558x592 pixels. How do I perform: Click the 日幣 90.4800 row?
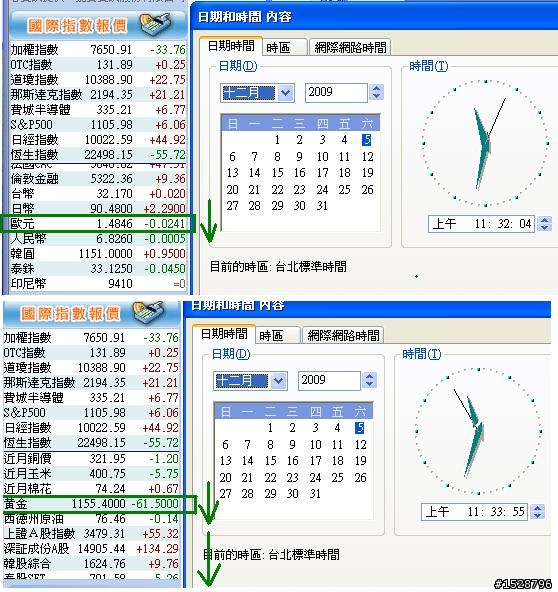[98, 208]
